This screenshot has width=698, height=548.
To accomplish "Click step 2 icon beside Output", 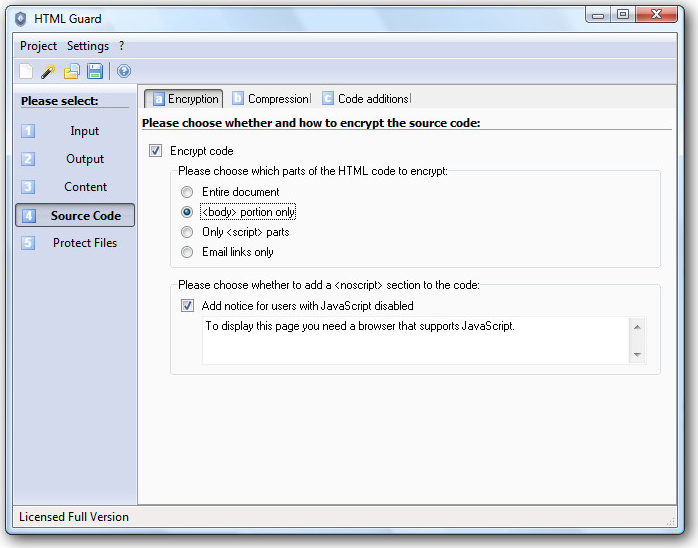I will click(28, 159).
